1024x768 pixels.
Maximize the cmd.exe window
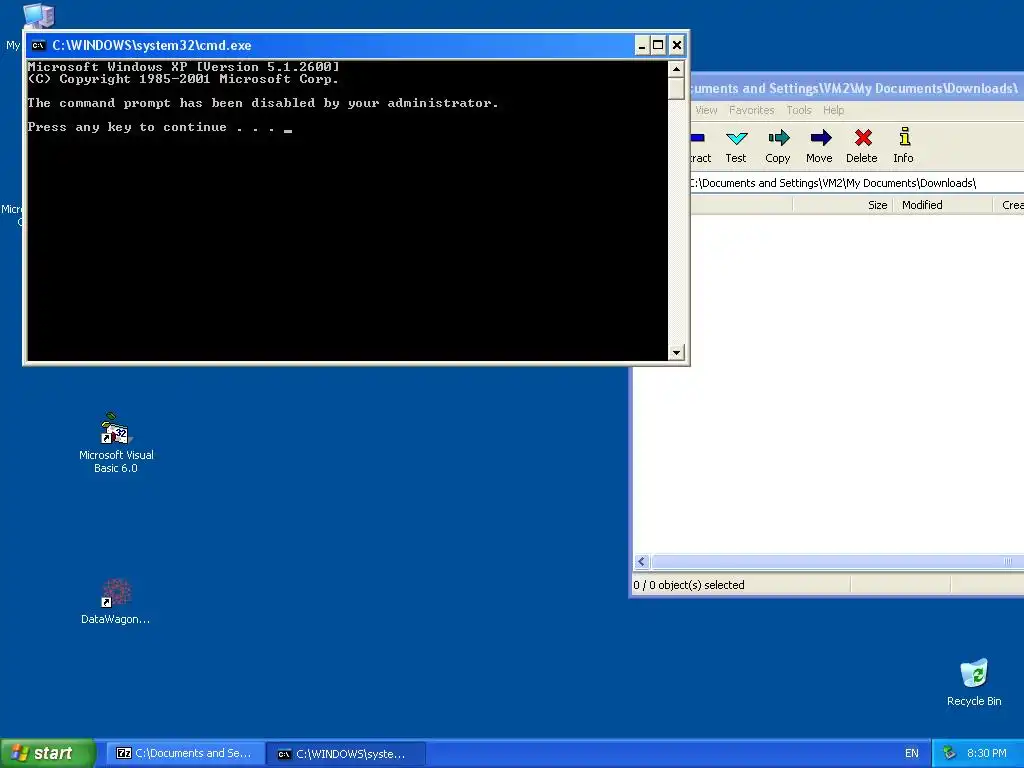(658, 45)
